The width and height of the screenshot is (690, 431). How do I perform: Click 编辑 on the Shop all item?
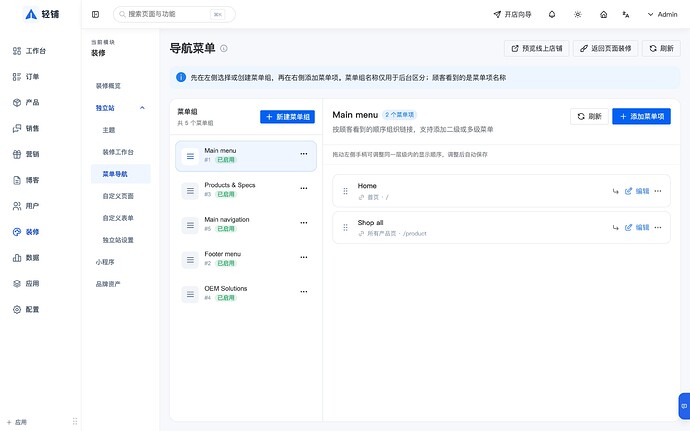(x=637, y=228)
